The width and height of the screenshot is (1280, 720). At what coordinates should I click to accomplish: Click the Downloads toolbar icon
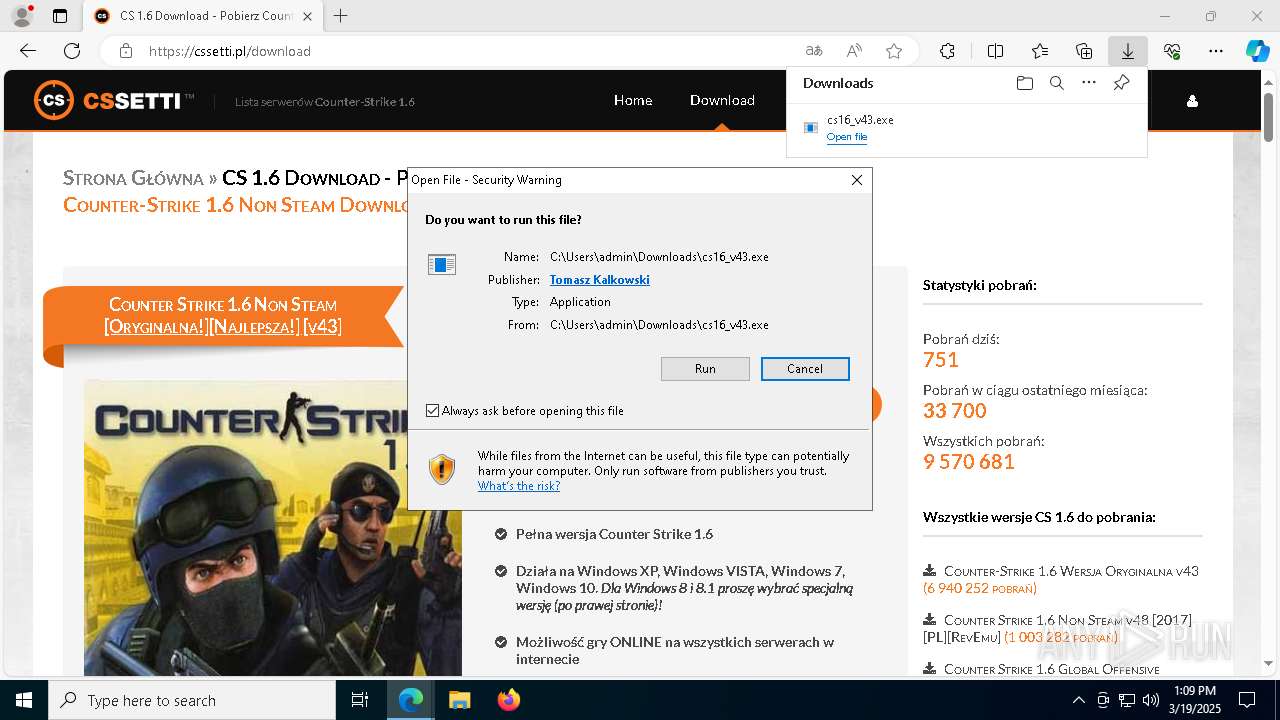pos(1128,51)
